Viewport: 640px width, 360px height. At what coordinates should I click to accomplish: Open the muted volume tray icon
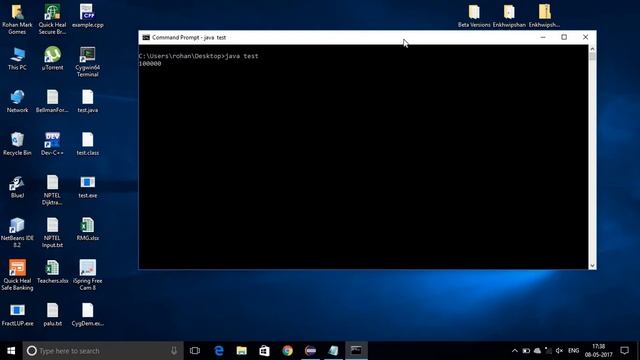point(559,351)
